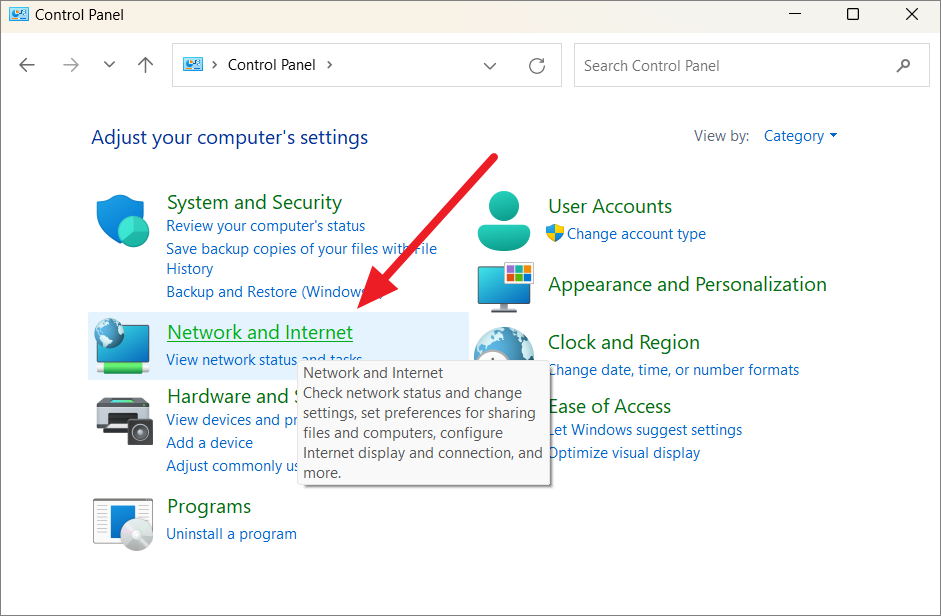Open the View by Category dropdown

click(x=800, y=136)
